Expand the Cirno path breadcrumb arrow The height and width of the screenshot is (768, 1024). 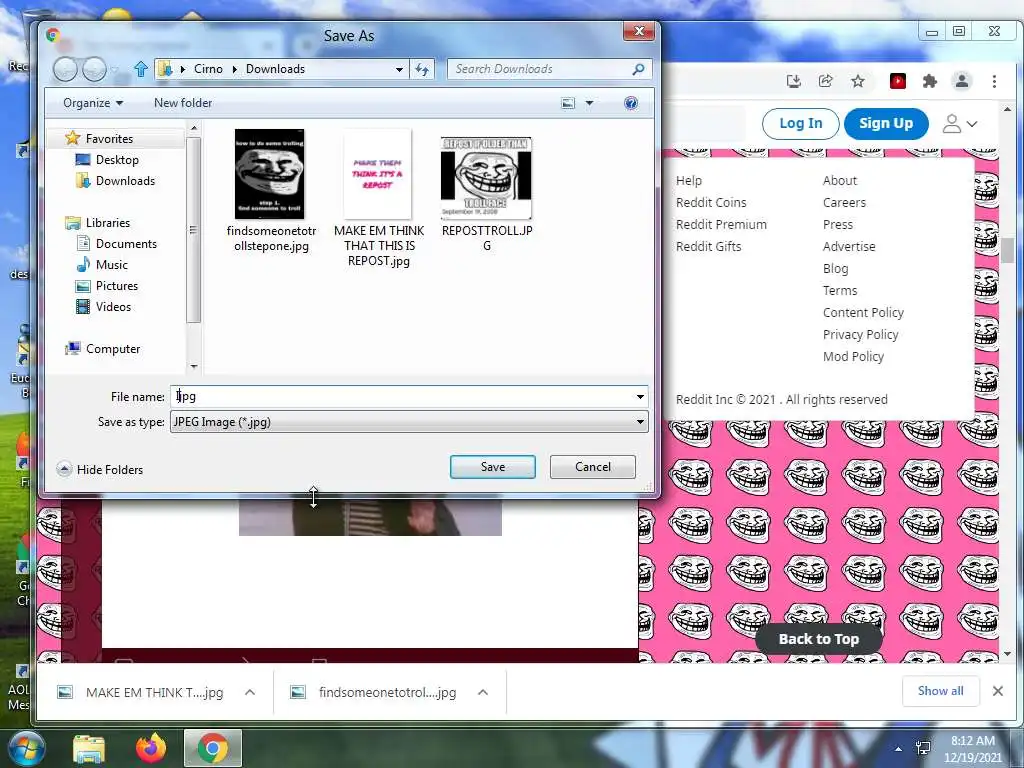click(x=235, y=69)
